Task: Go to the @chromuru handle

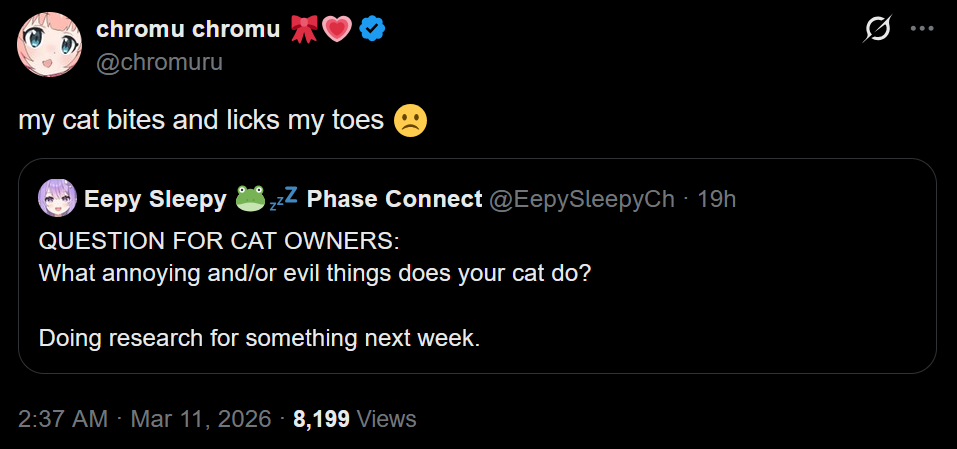Action: 159,62
